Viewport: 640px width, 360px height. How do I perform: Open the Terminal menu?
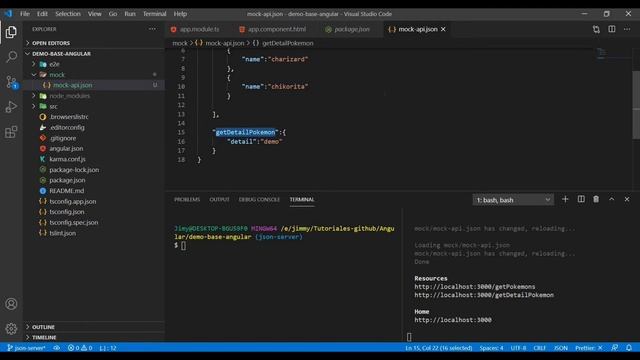(x=154, y=13)
